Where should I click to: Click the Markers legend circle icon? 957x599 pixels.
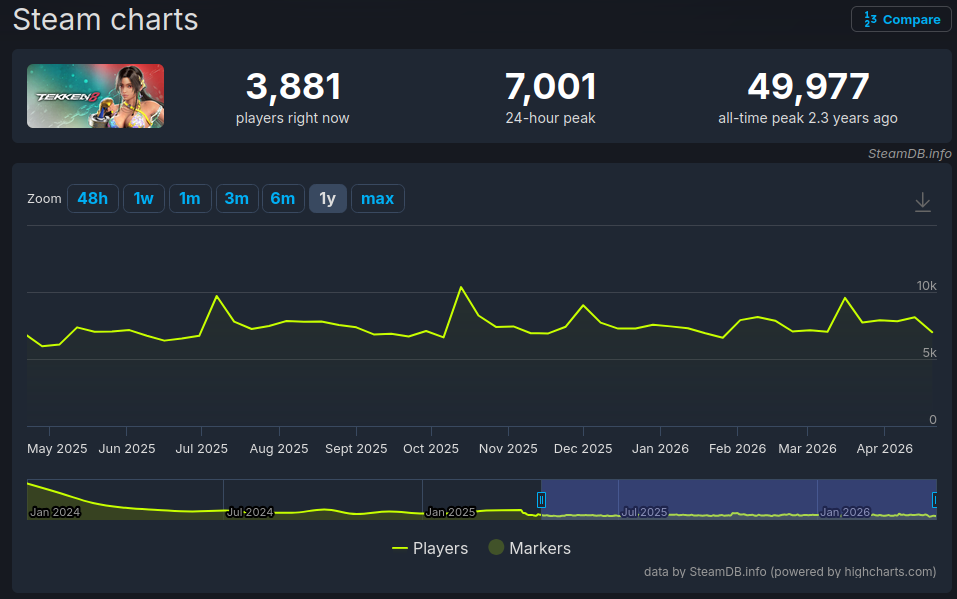(496, 547)
